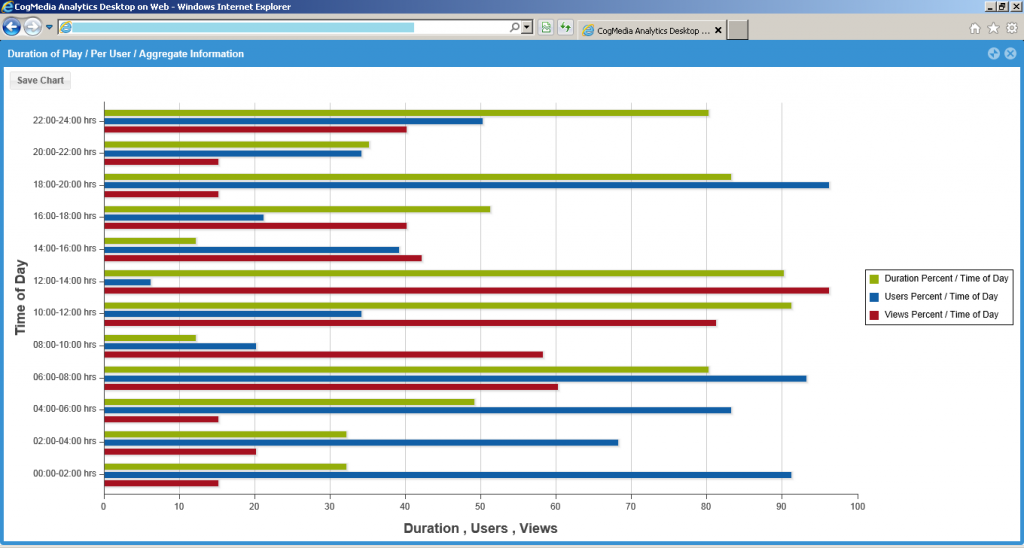1024x548 pixels.
Task: Click the address bar URL field
Action: 280,27
